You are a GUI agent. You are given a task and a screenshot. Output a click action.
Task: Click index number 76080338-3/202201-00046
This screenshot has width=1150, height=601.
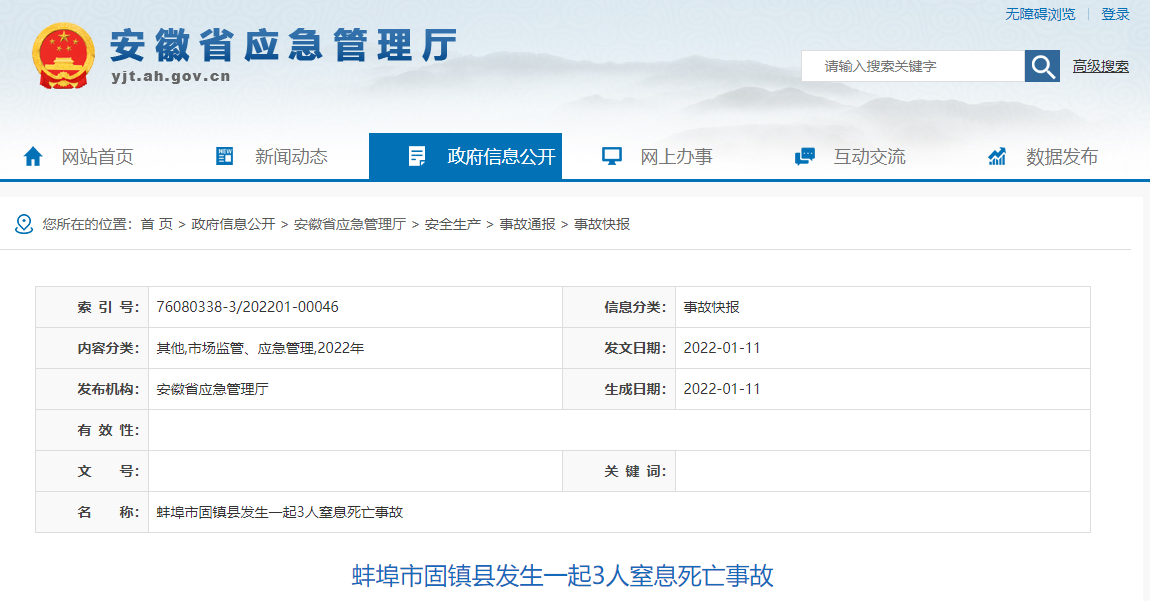tap(247, 307)
